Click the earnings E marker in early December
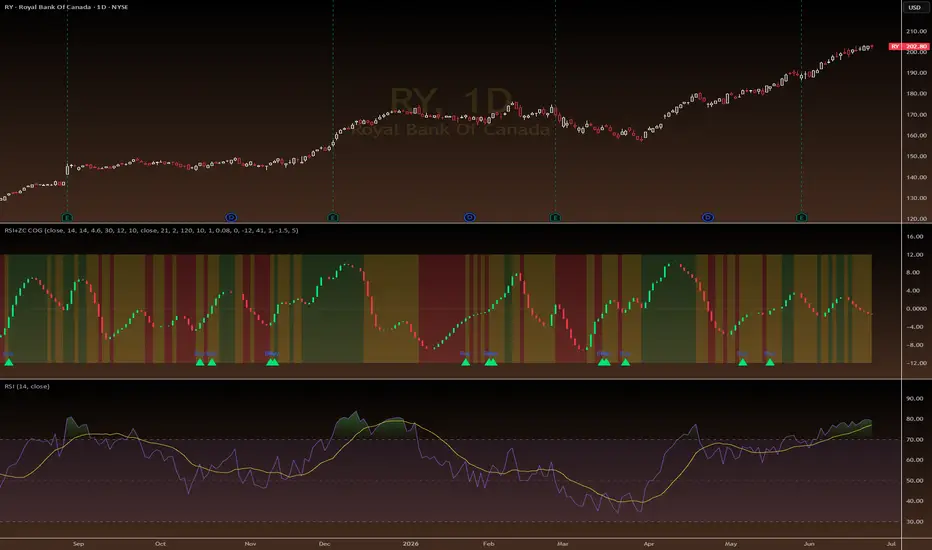 333,218
